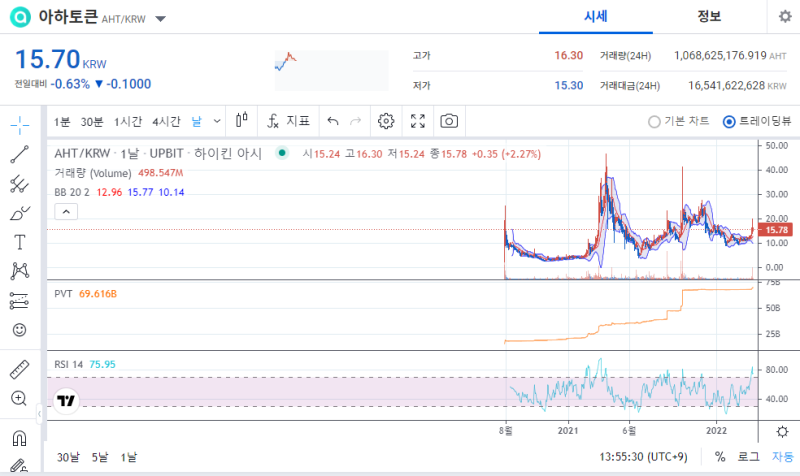Image resolution: width=800 pixels, height=476 pixels.
Task: Set interval to 30분
Action: tap(92, 121)
